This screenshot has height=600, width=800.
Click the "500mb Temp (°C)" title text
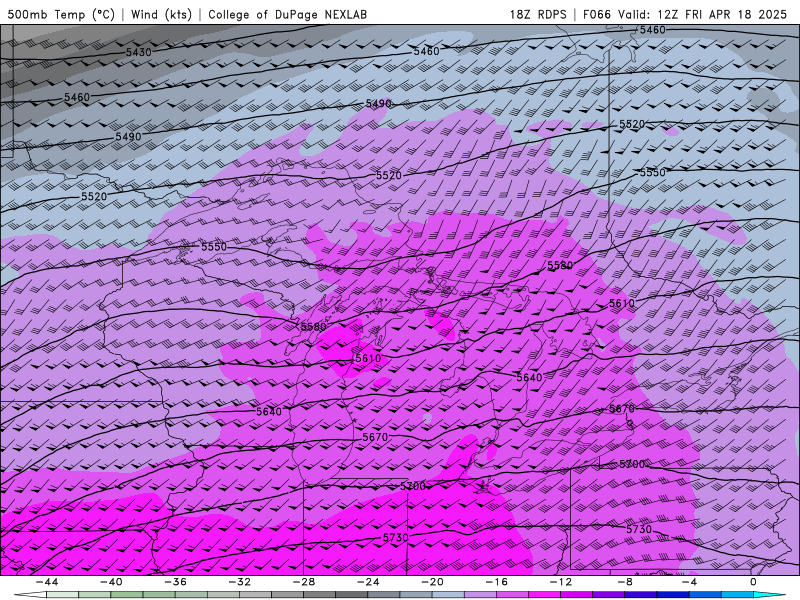(x=61, y=14)
